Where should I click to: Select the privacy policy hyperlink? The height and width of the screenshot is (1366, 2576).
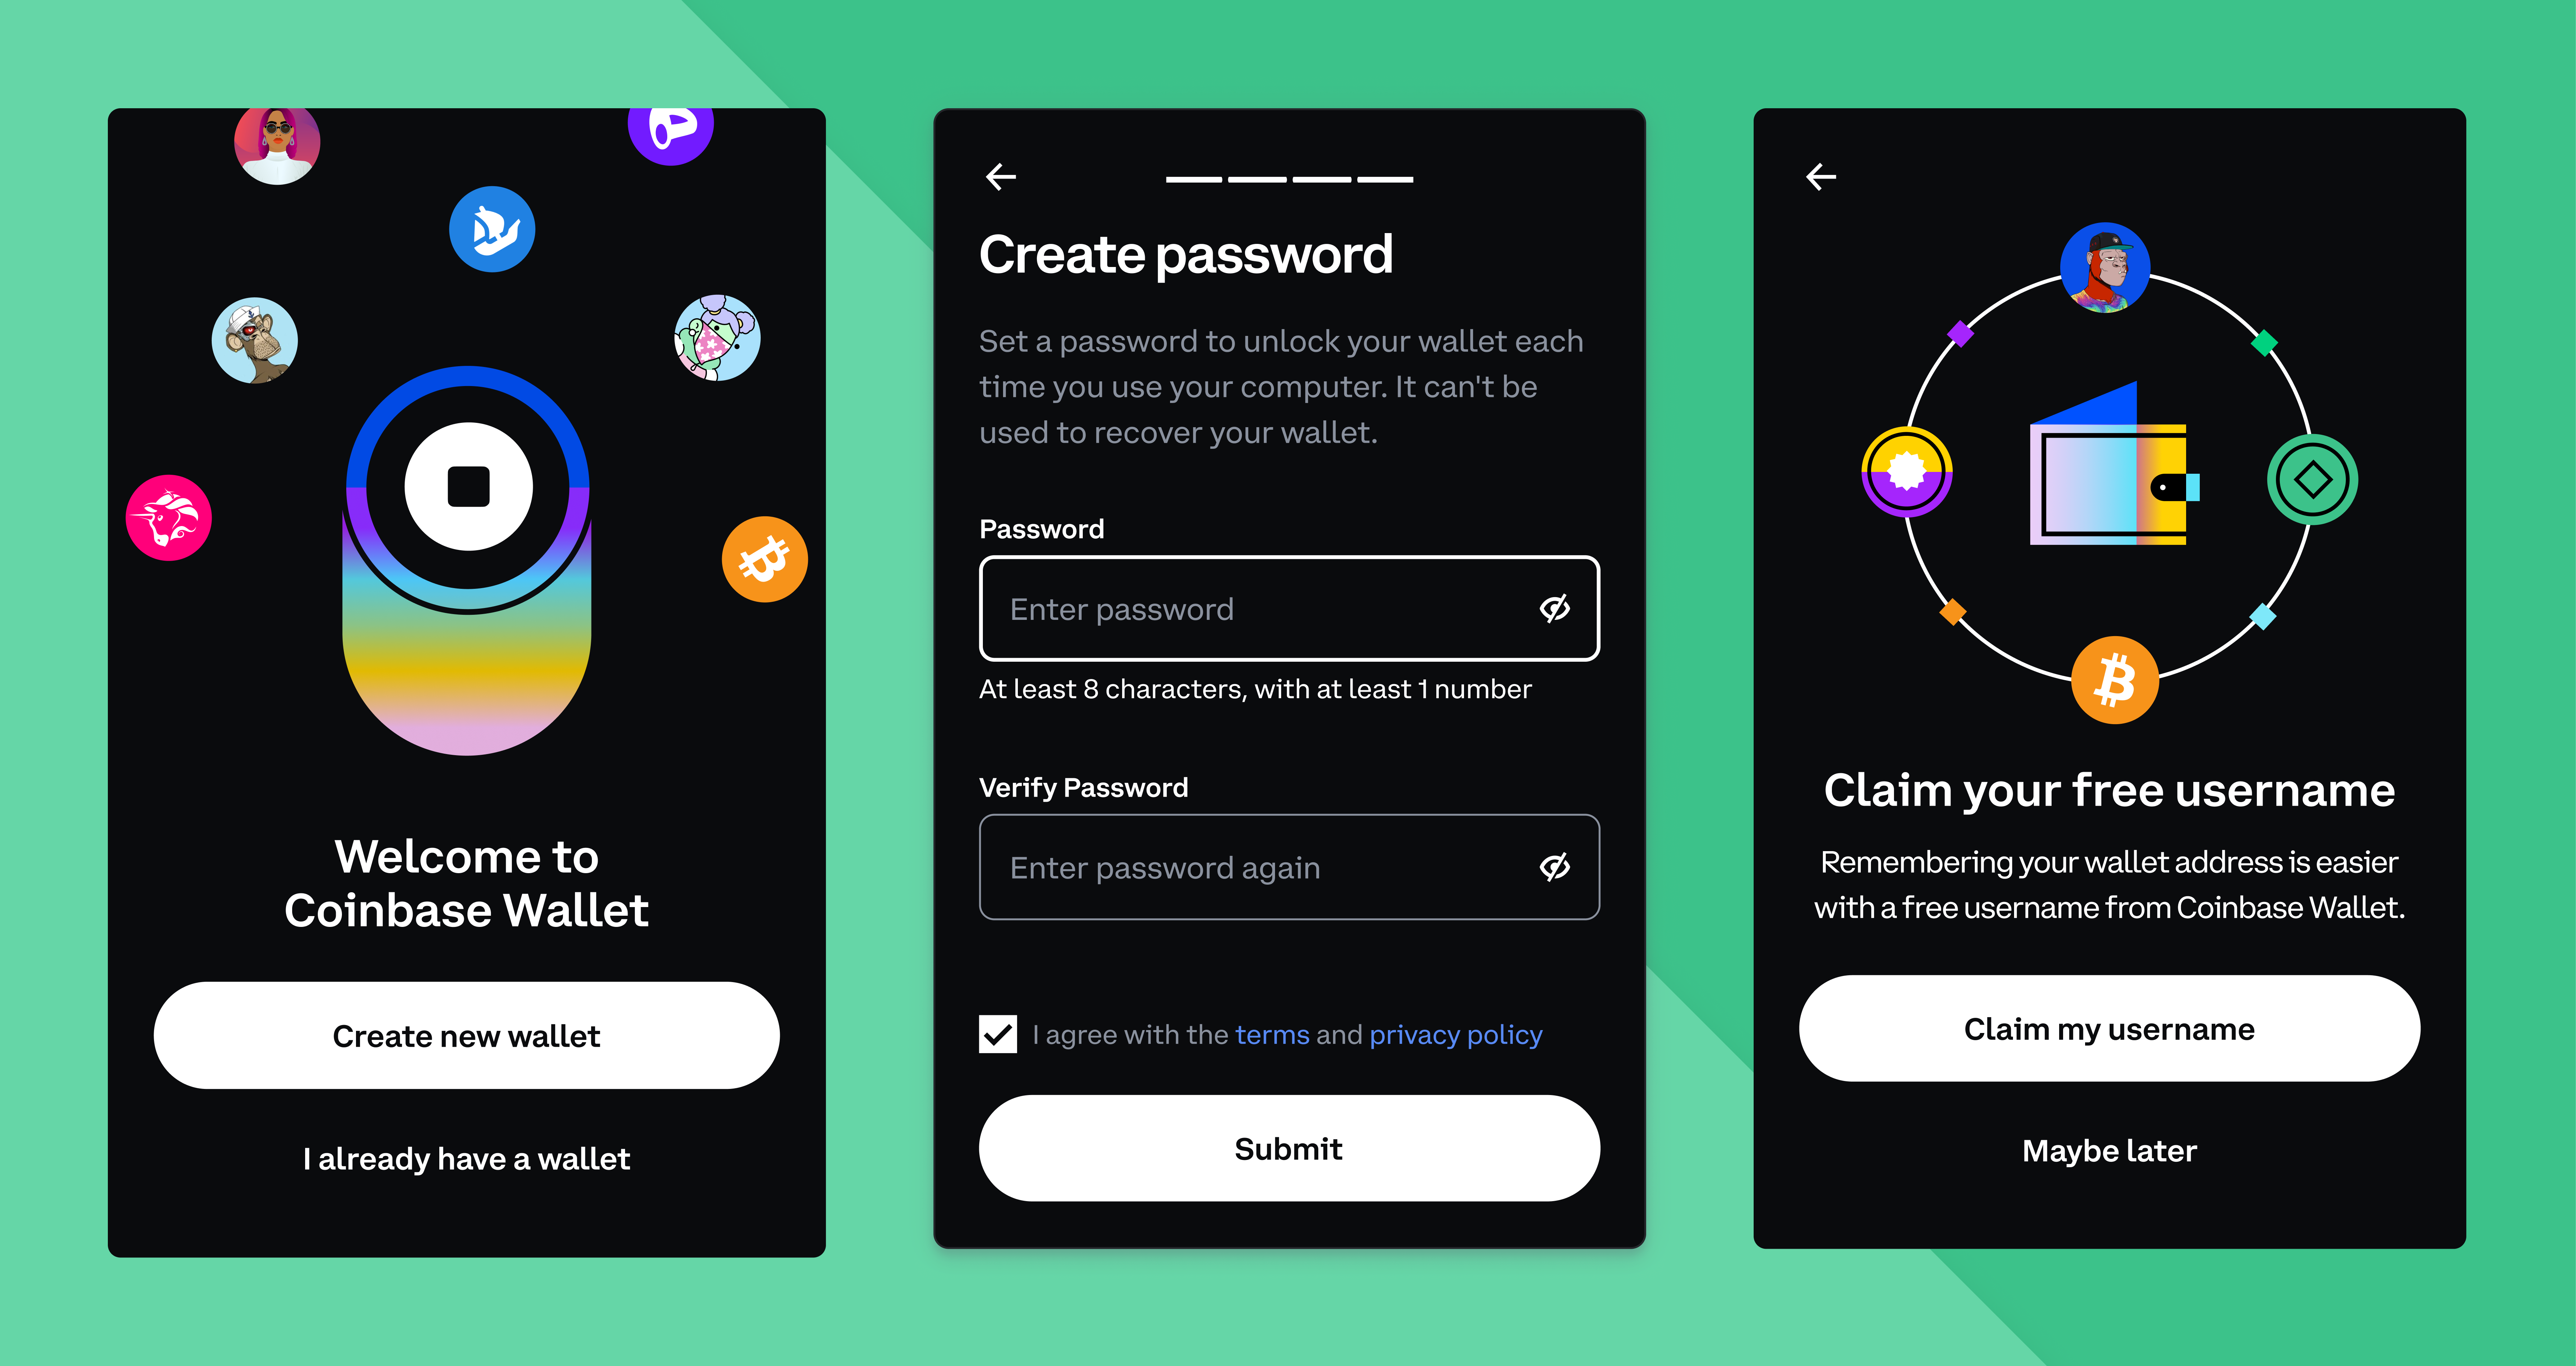1458,1034
